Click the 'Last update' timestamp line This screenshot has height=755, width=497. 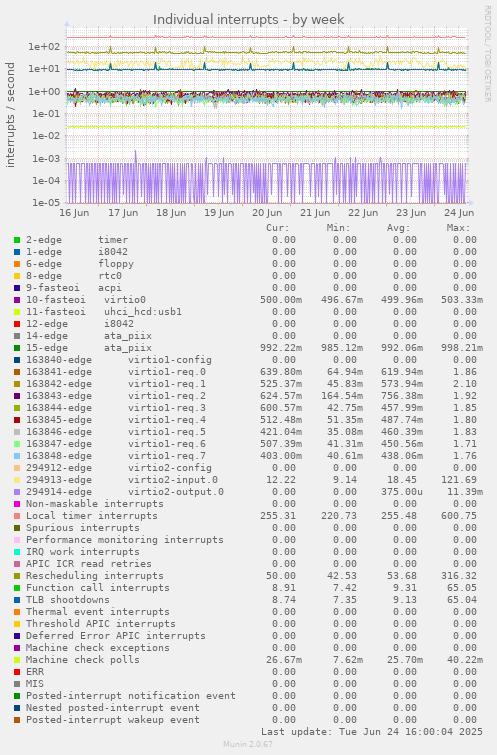[x=372, y=732]
